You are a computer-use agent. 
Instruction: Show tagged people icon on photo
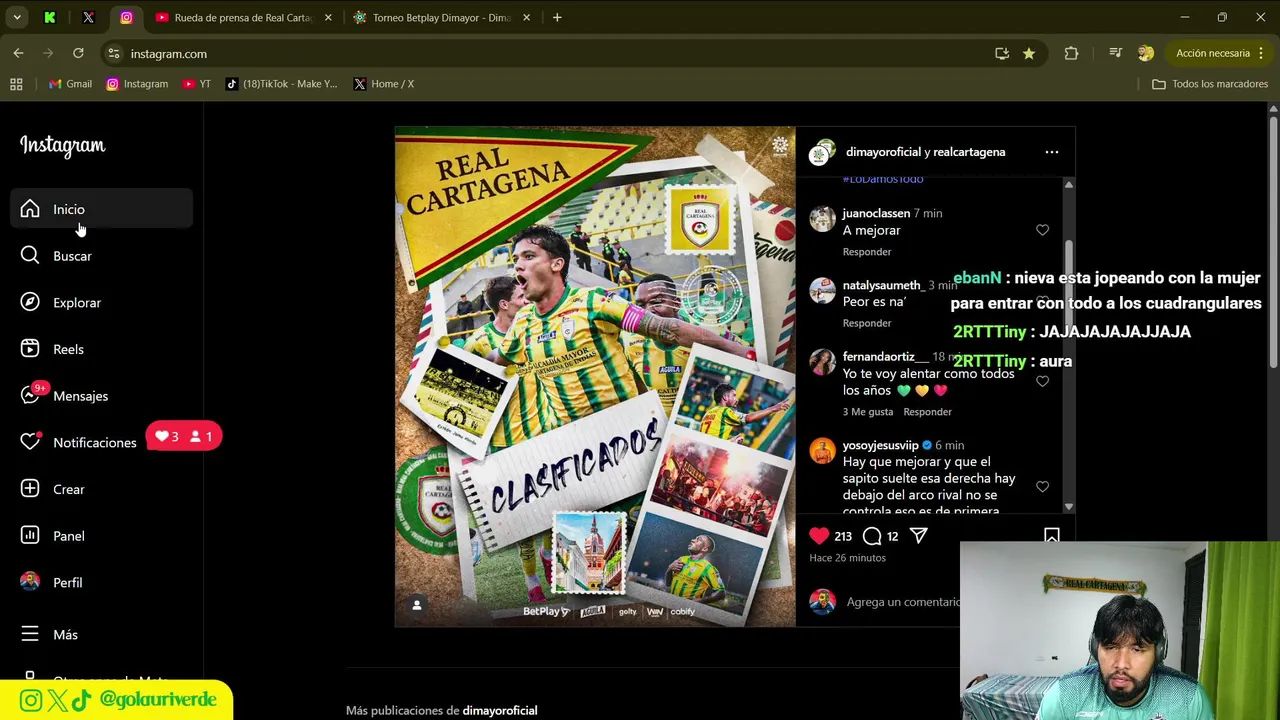[x=417, y=605]
